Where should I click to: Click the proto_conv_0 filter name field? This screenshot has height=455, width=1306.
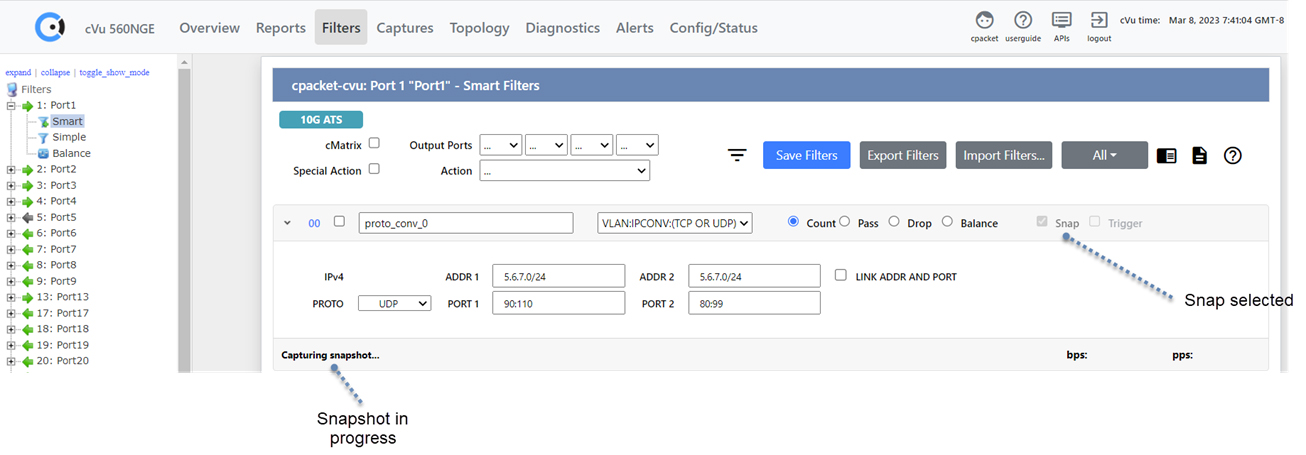tap(465, 223)
